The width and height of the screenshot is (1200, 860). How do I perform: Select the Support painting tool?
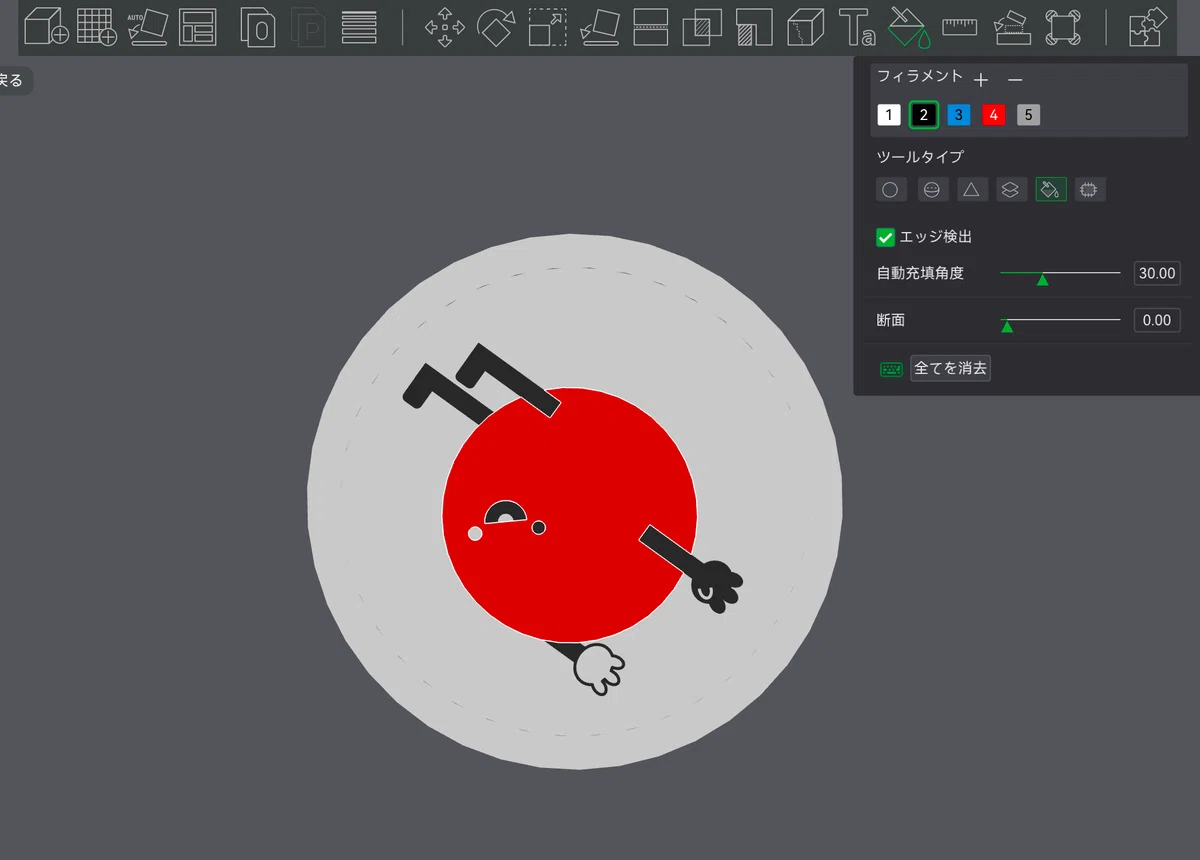pyautogui.click(x=754, y=27)
